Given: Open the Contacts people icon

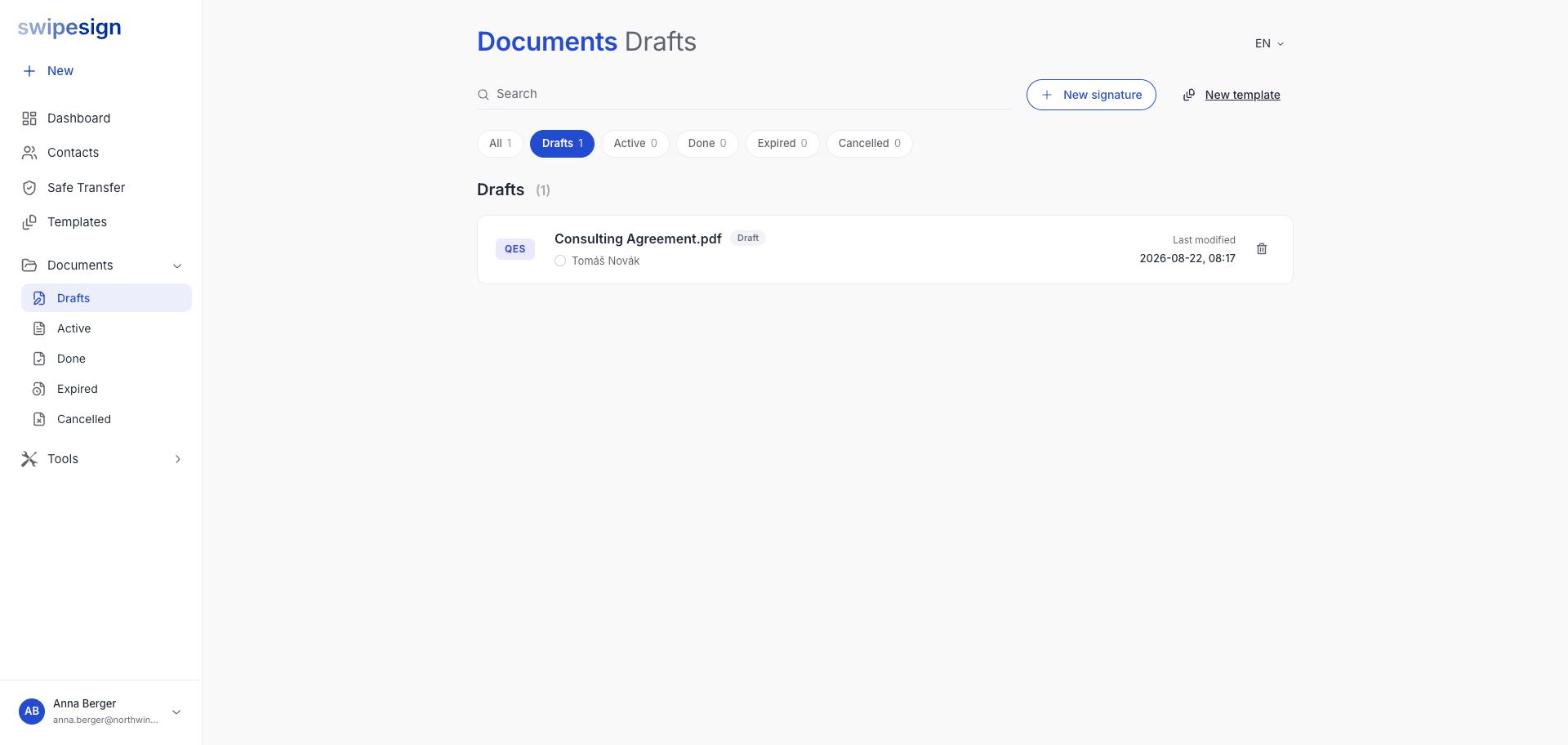Looking at the screenshot, I should tap(29, 153).
